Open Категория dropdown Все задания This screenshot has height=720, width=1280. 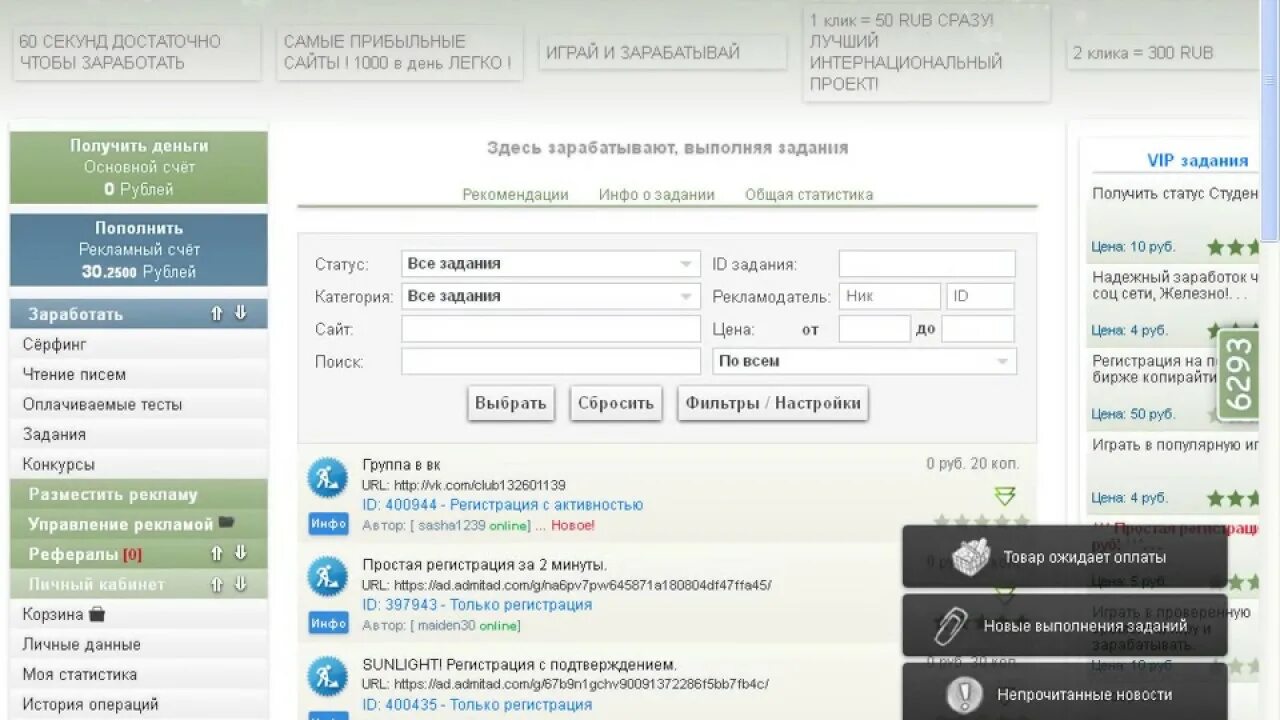pos(551,296)
